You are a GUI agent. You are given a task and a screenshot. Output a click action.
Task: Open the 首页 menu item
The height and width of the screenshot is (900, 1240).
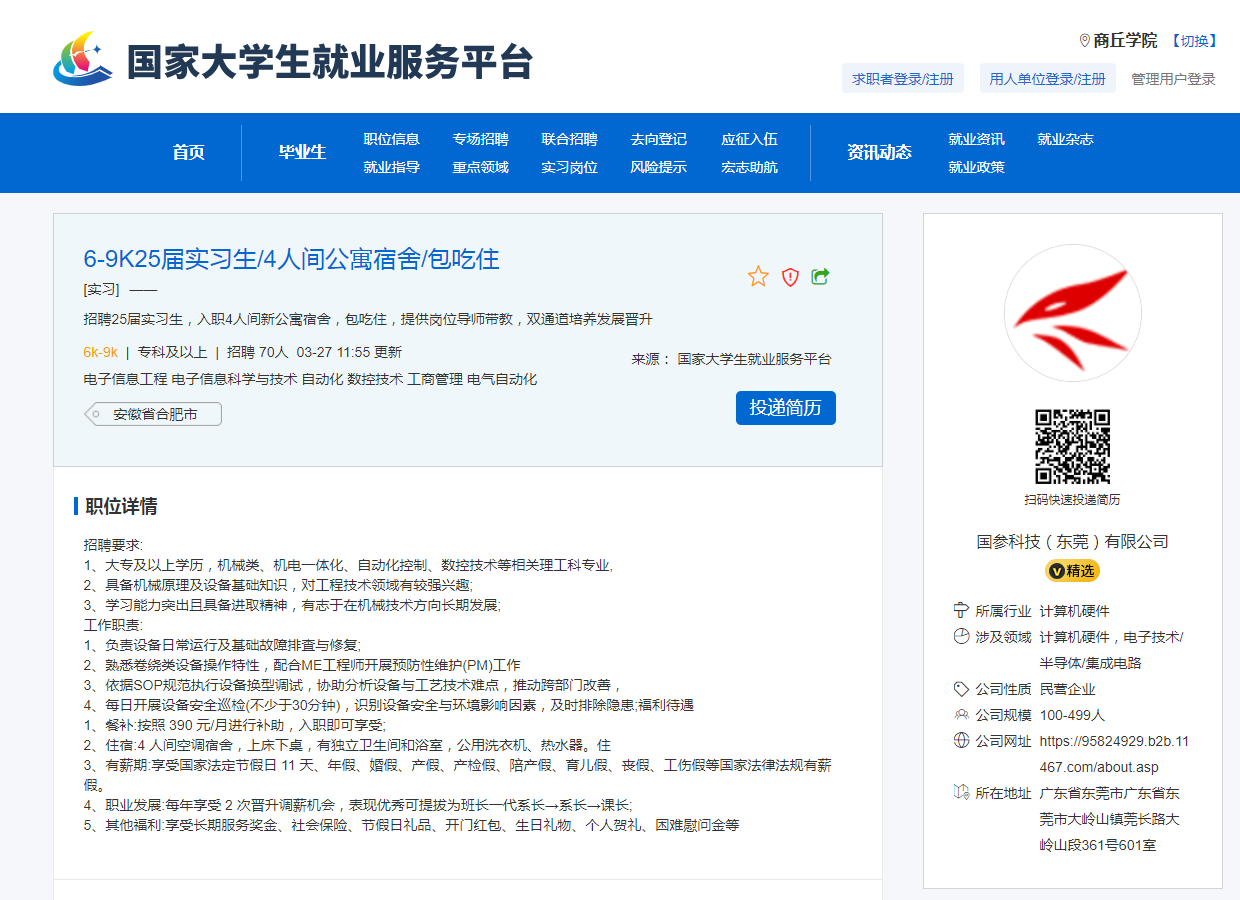tap(188, 152)
